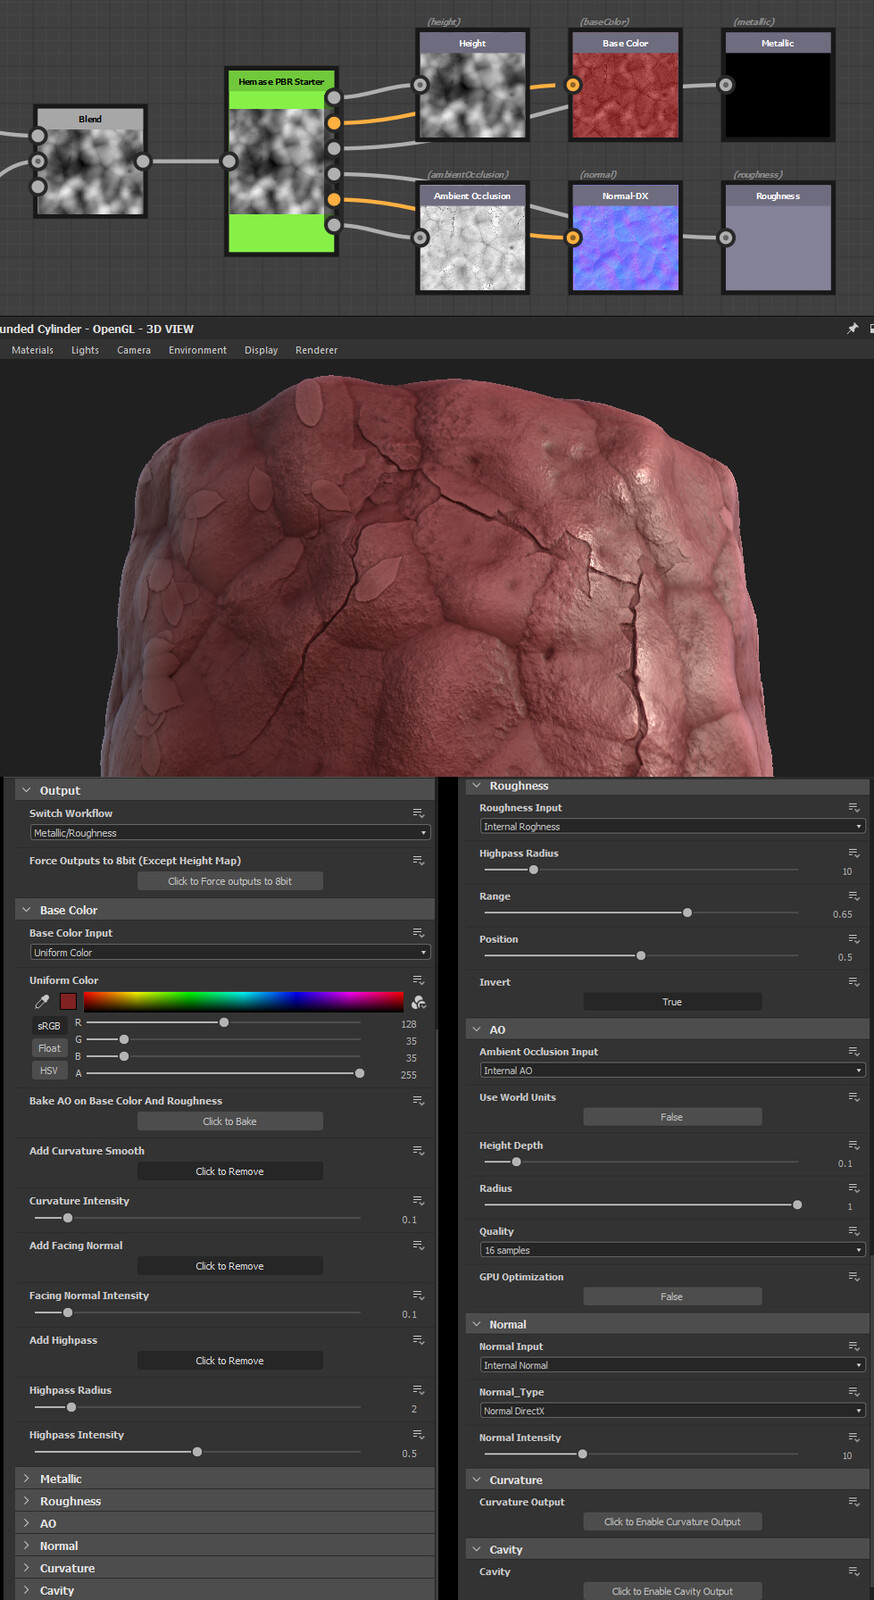Toggle Use World Units False button
The height and width of the screenshot is (1600, 874).
click(x=672, y=1117)
